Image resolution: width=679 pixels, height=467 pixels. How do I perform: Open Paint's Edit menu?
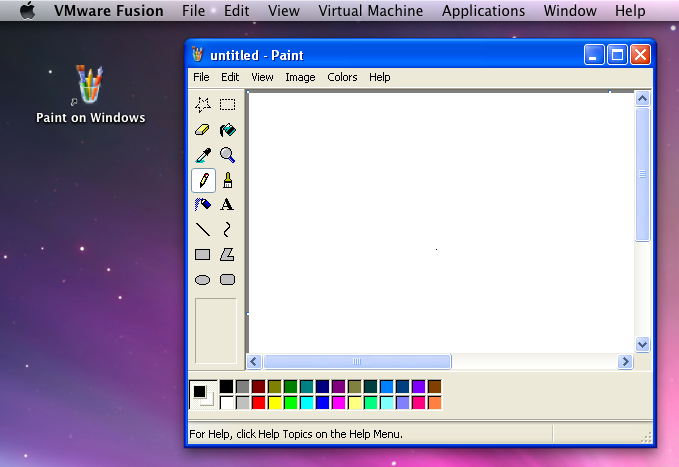tap(230, 77)
